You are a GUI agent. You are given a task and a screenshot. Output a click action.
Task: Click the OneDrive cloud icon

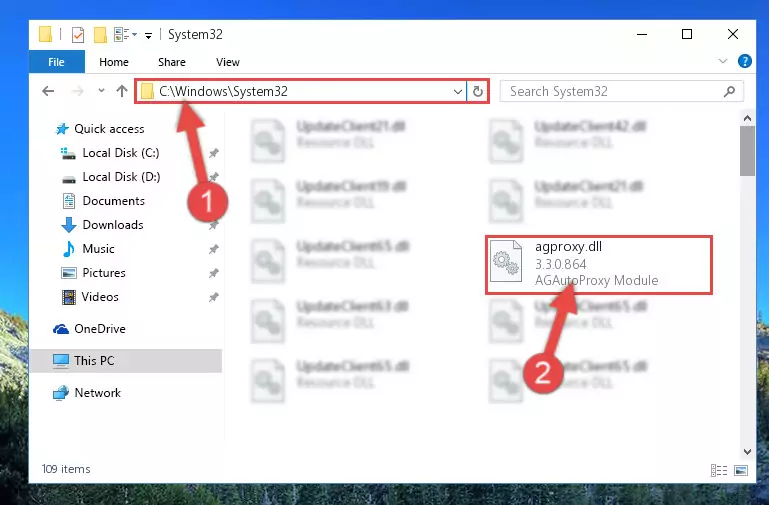point(61,329)
